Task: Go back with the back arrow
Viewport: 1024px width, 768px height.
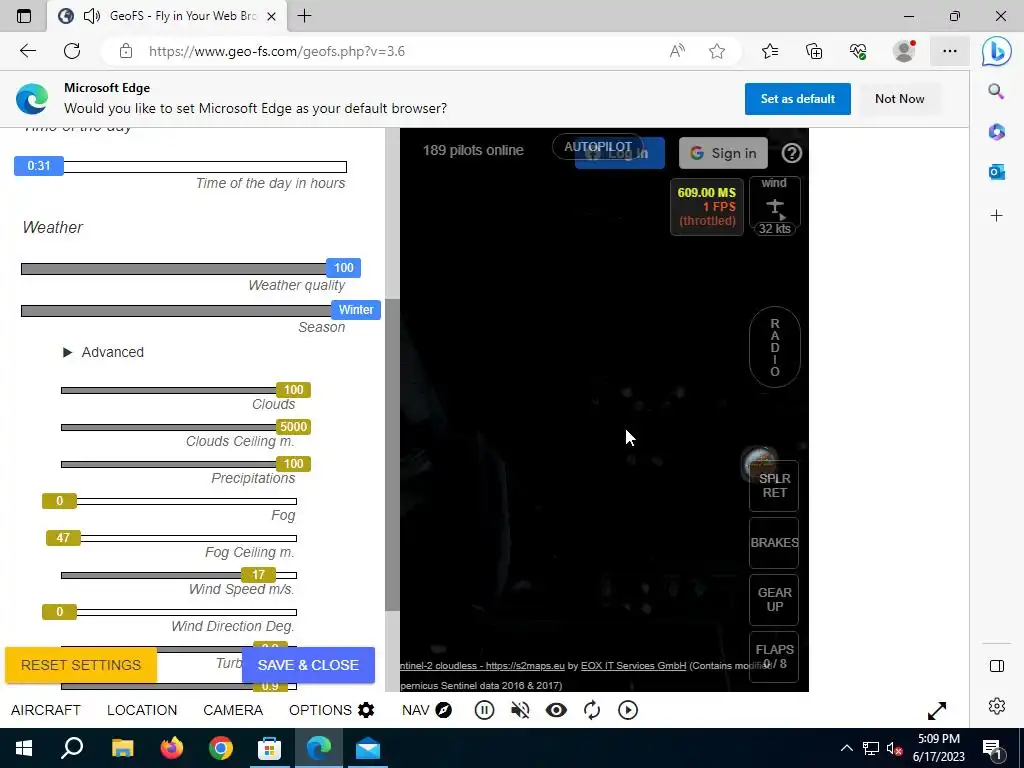Action: click(27, 51)
